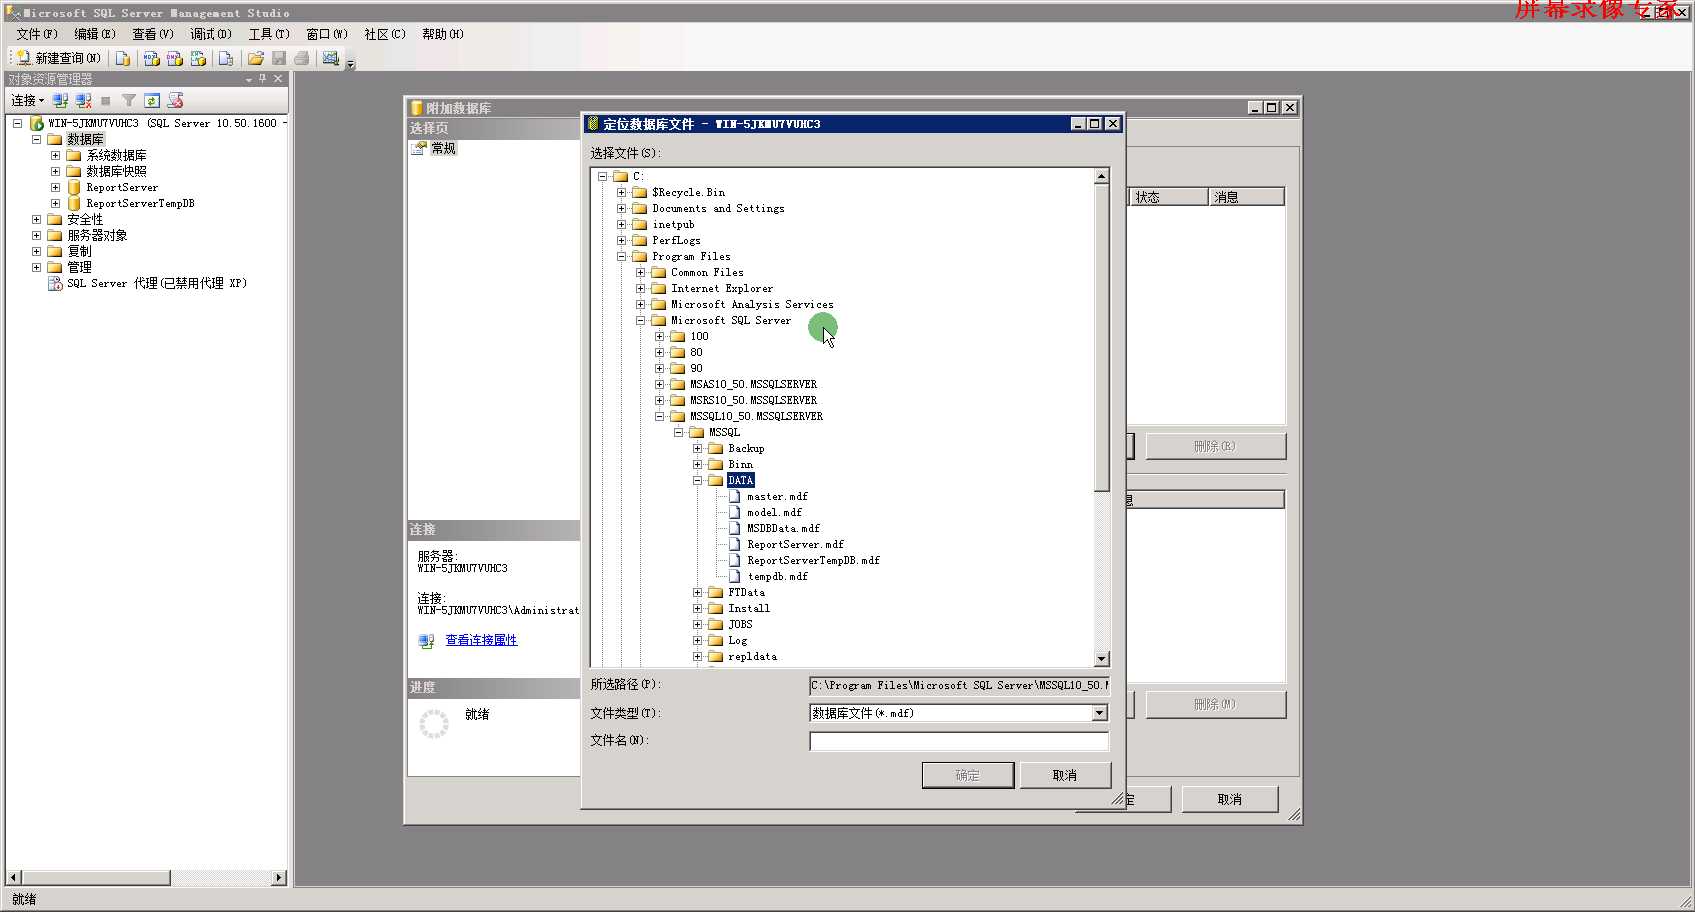Click the 消息 column header
This screenshot has height=912, width=1695.
pos(1246,197)
